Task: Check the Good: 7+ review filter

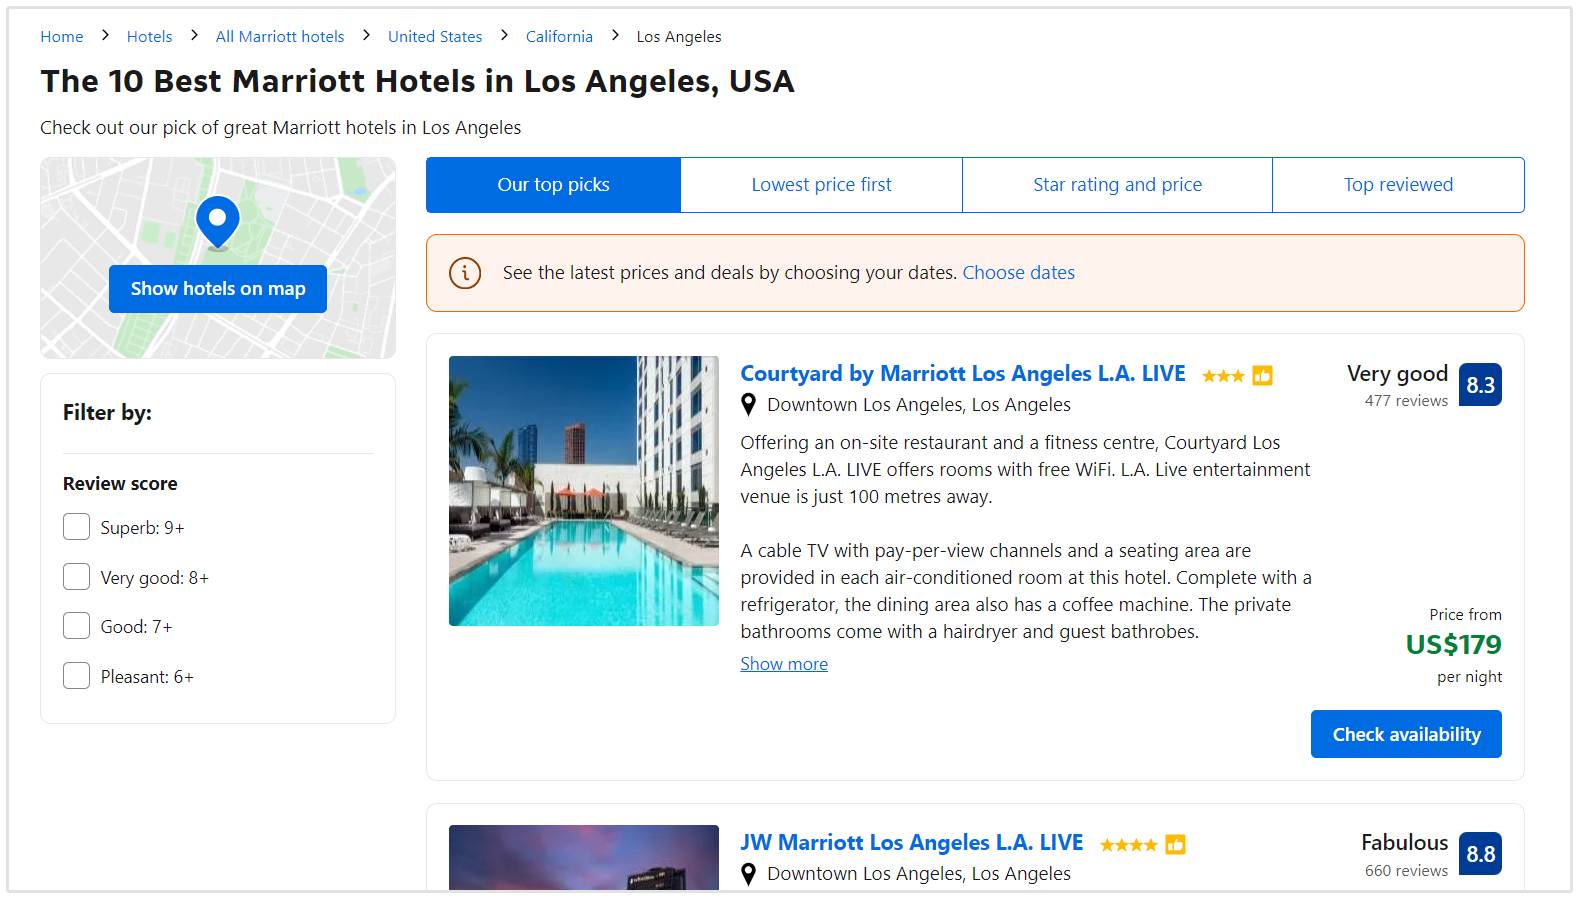Action: (x=77, y=626)
